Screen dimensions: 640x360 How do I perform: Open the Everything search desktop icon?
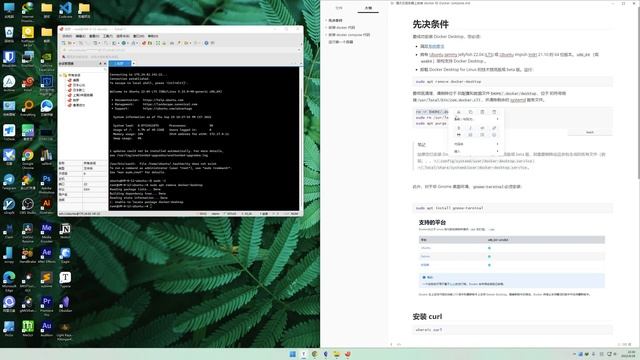[x=28, y=108]
